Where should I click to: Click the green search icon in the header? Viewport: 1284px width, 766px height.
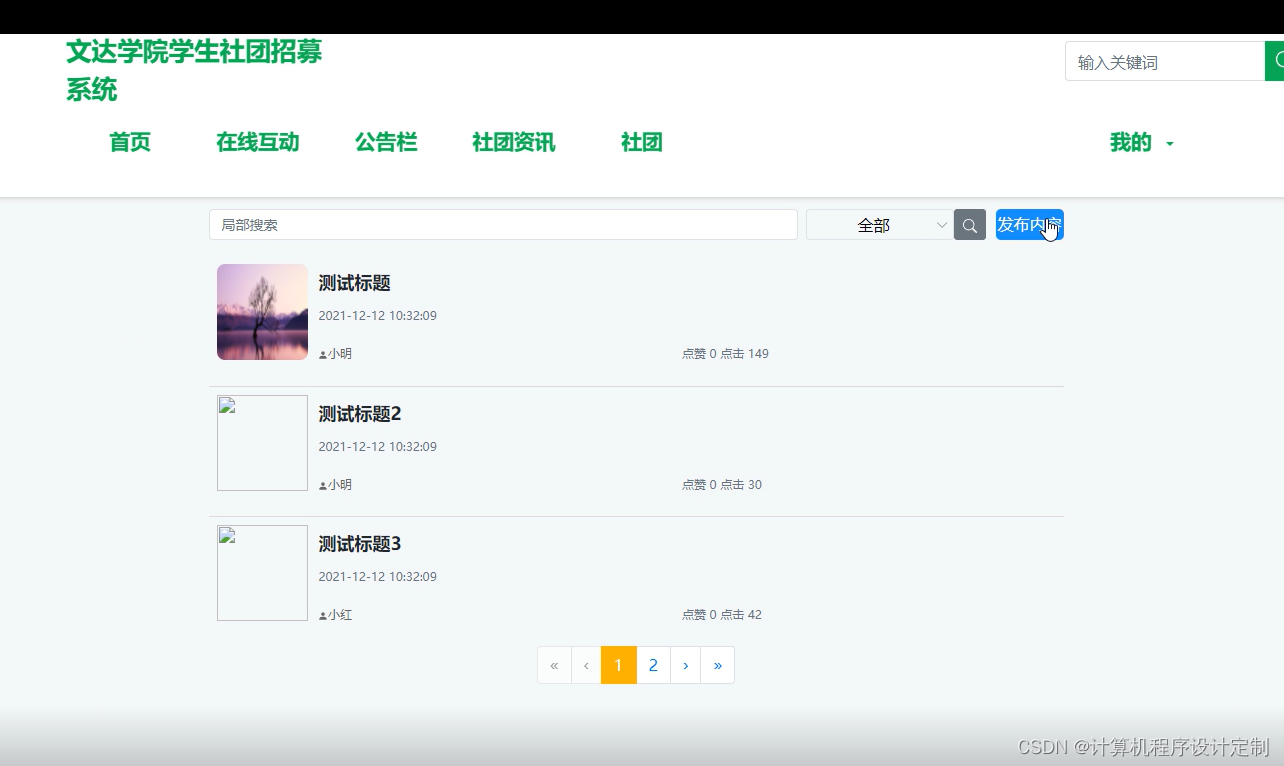pos(1275,61)
